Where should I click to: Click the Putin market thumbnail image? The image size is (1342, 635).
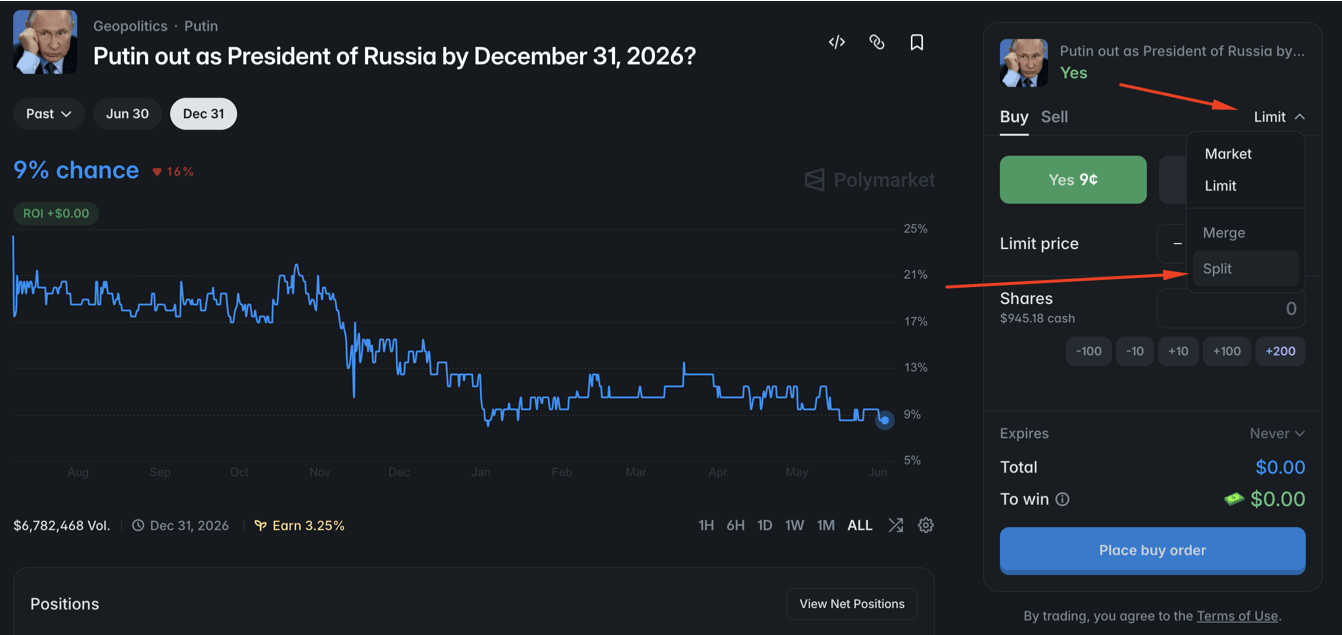45,42
